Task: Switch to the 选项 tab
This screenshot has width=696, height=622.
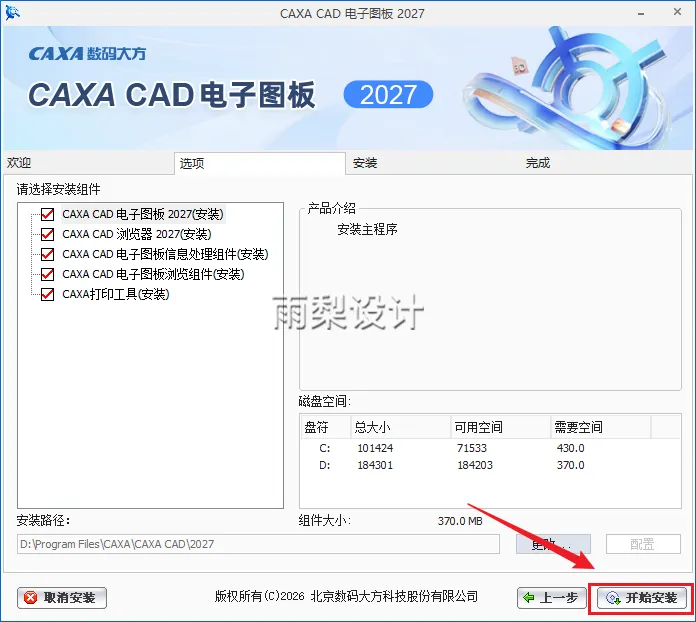Action: pos(260,163)
